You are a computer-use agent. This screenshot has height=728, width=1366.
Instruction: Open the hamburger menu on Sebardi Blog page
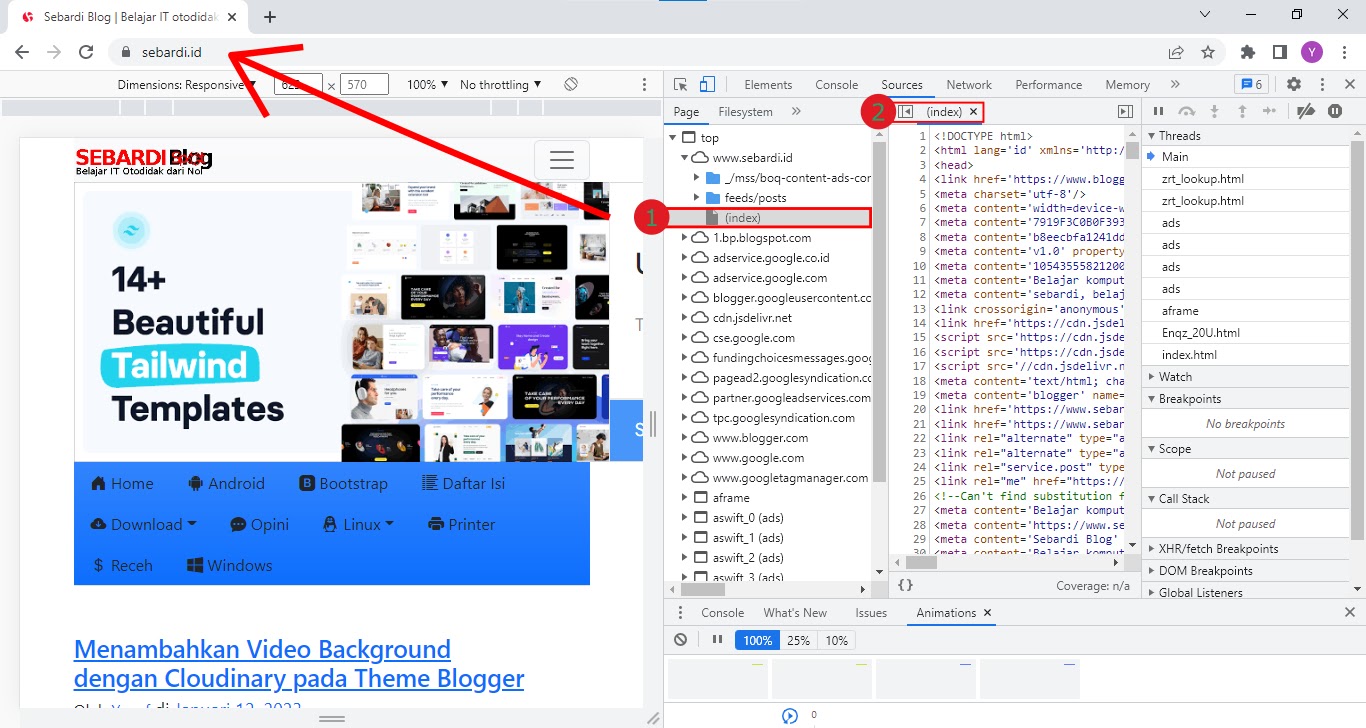click(562, 160)
